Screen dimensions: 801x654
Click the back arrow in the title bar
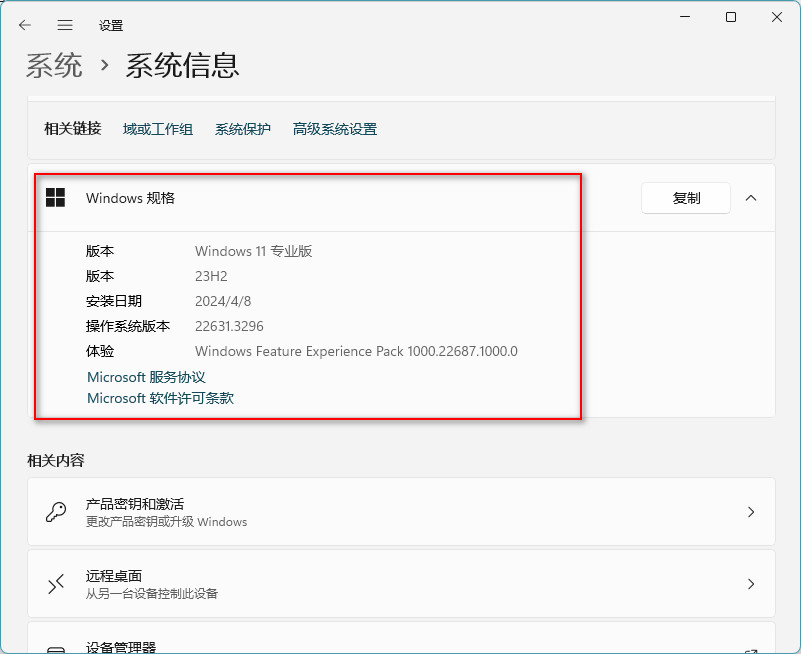[25, 25]
